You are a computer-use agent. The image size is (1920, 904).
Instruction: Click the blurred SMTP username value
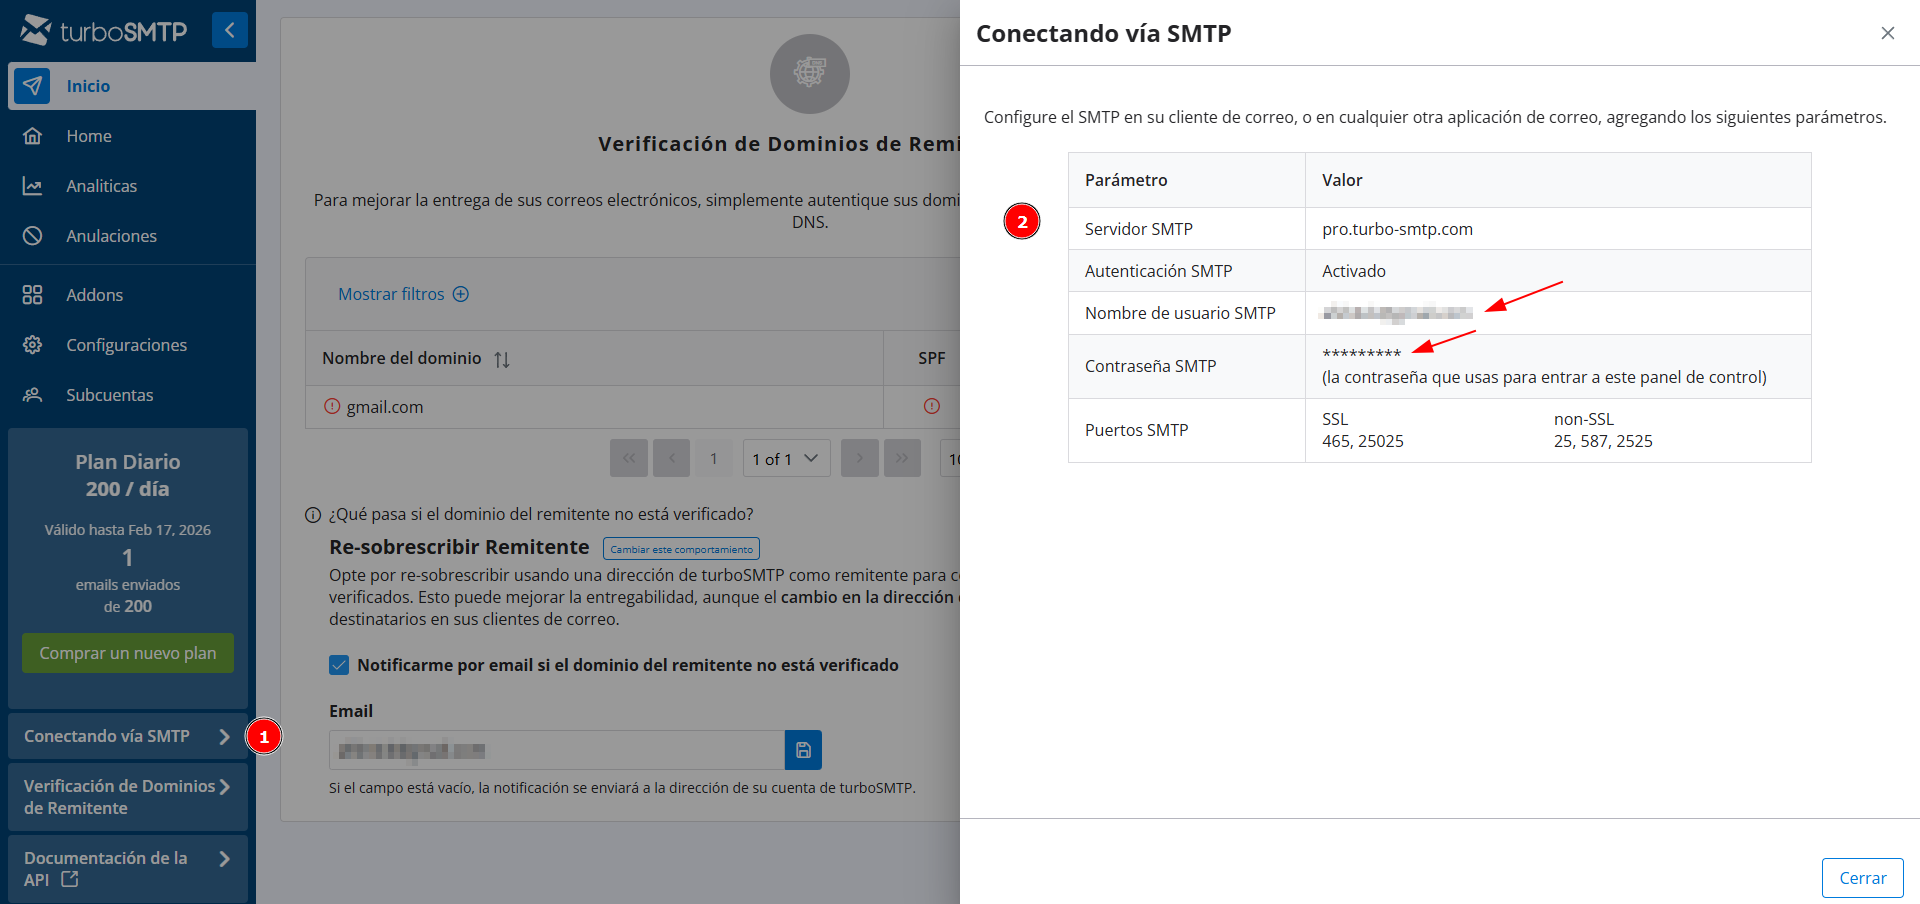tap(1397, 313)
